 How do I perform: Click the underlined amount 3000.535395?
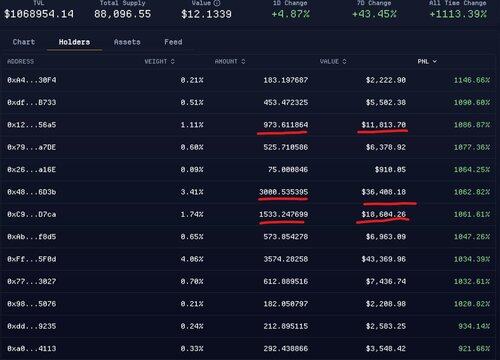[284, 192]
